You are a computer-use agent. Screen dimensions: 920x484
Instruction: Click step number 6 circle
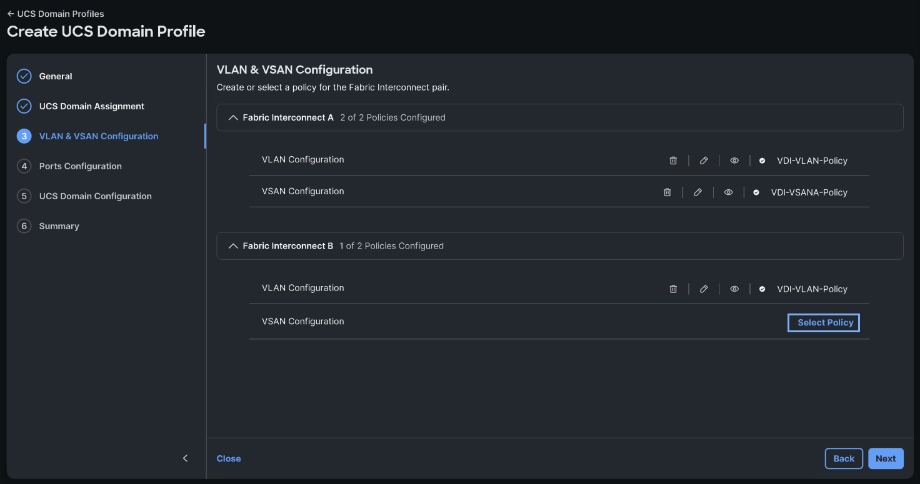click(24, 226)
